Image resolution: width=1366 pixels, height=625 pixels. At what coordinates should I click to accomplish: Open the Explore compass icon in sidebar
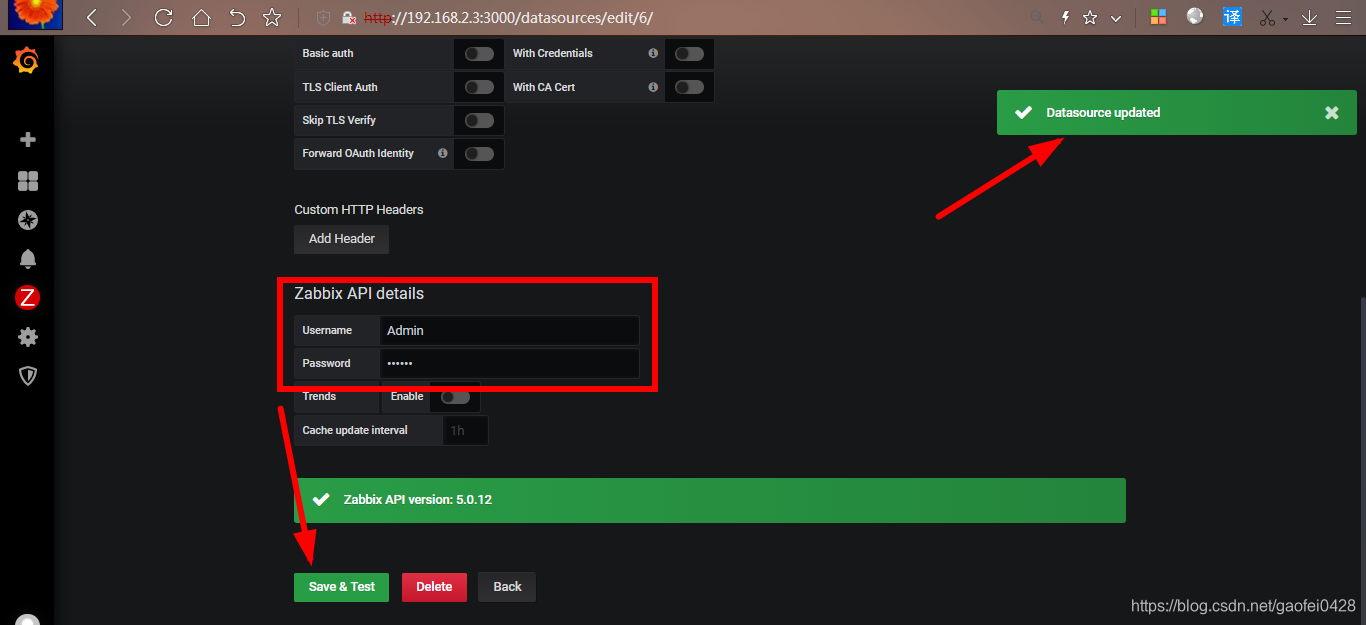pyautogui.click(x=28, y=220)
